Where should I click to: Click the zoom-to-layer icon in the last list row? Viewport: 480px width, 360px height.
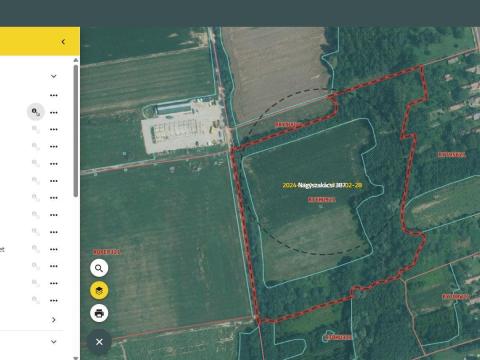(x=36, y=300)
